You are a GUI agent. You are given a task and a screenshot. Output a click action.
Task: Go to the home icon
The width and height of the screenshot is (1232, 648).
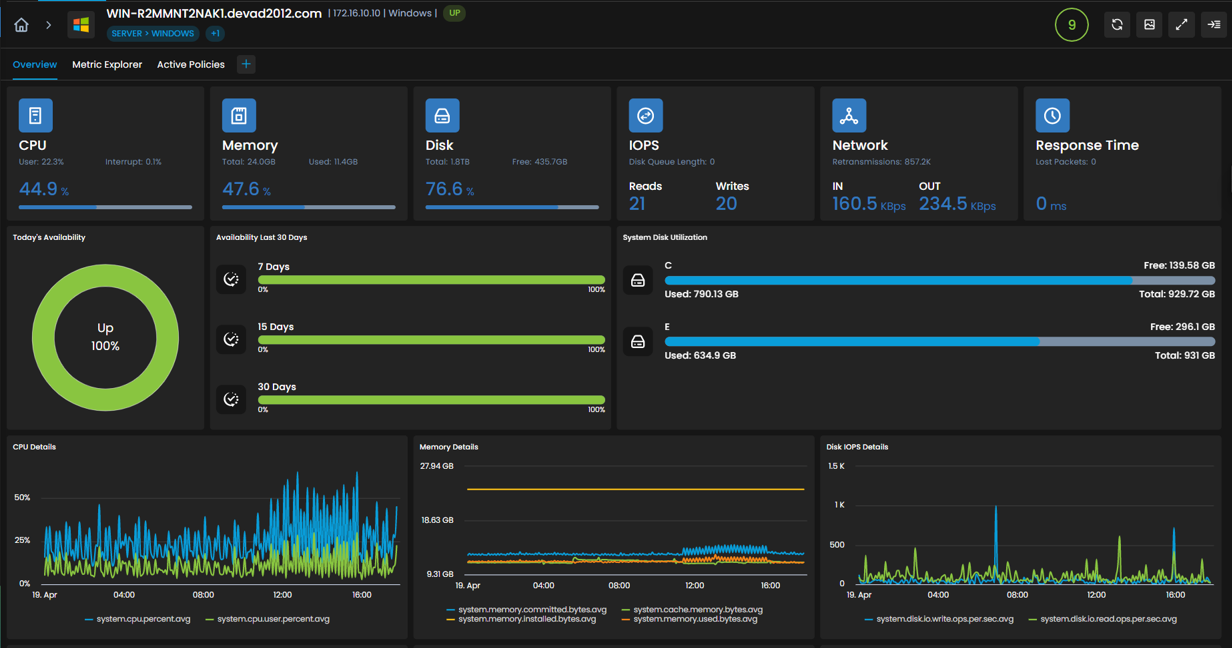(x=21, y=24)
